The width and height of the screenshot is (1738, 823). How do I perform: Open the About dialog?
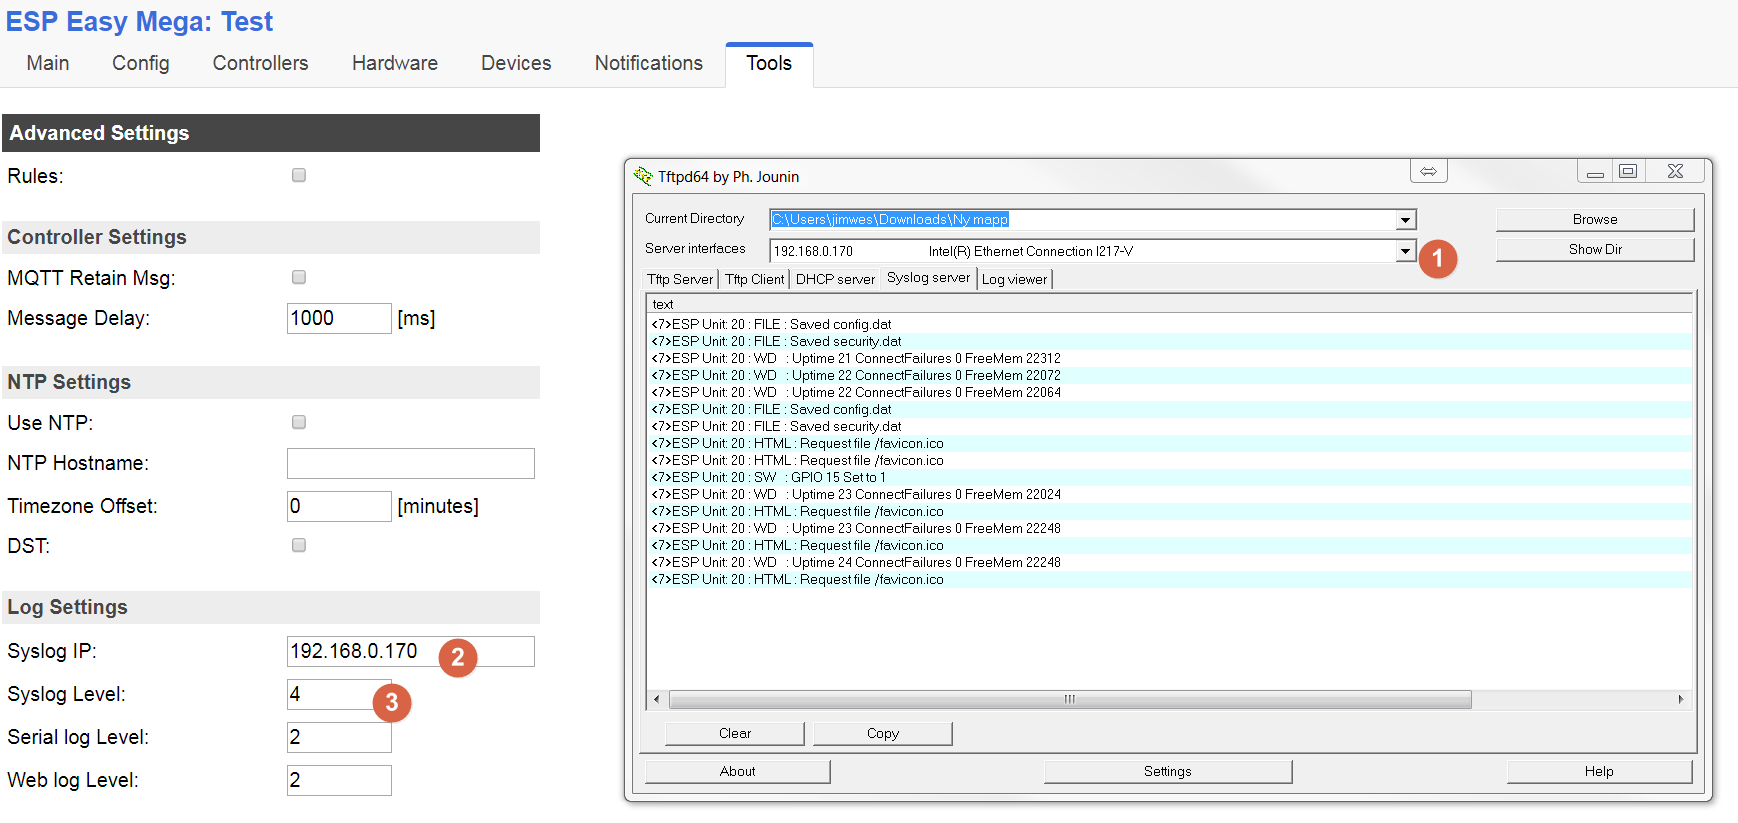pyautogui.click(x=738, y=771)
